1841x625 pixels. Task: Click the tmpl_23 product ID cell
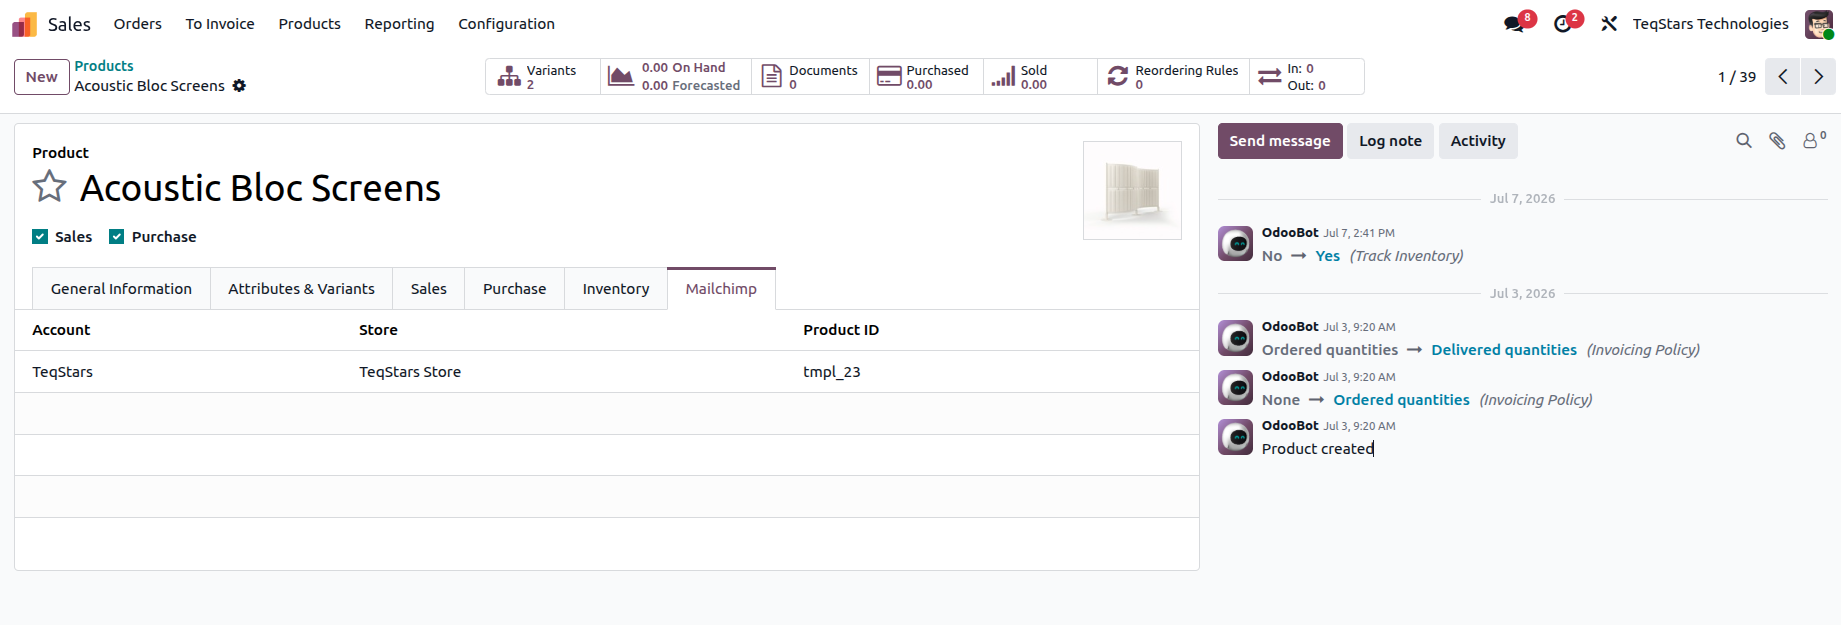832,372
